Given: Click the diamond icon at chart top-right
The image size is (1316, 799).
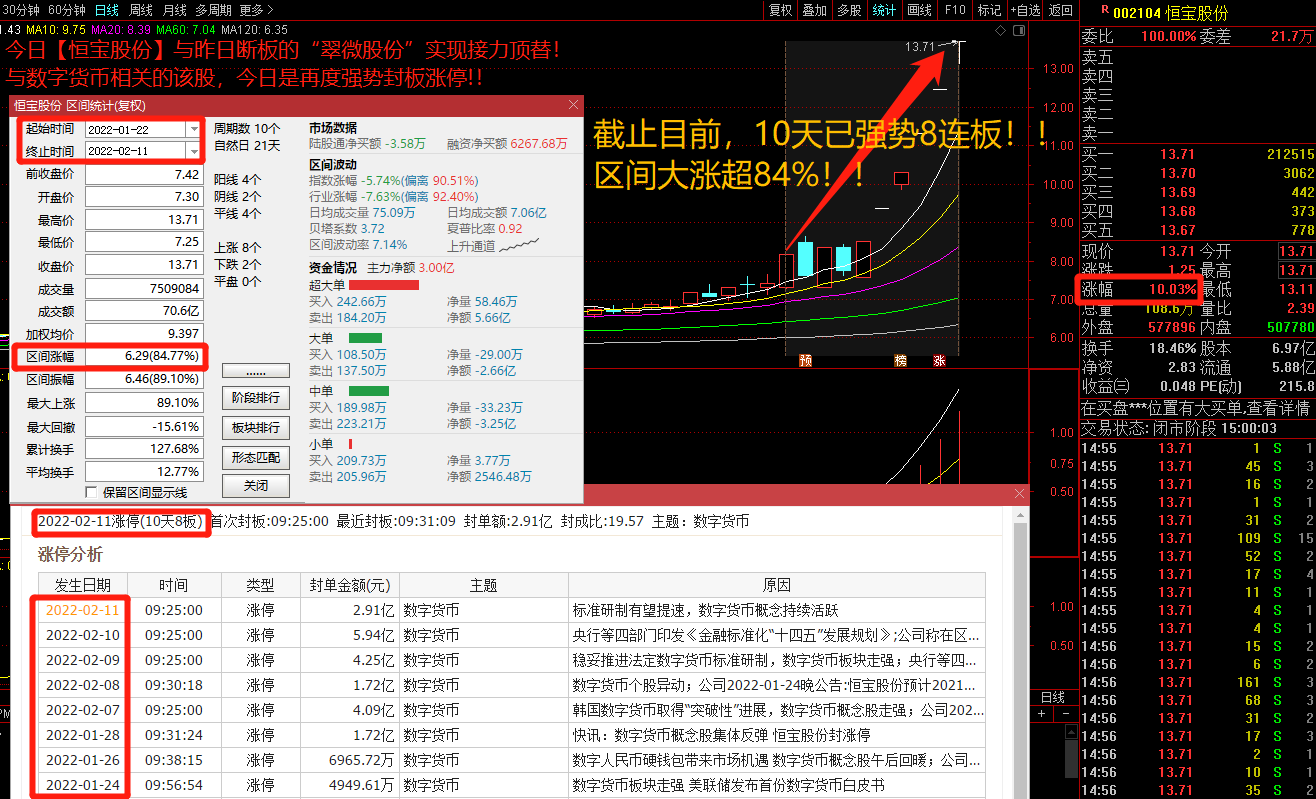Looking at the screenshot, I should pyautogui.click(x=1001, y=32).
